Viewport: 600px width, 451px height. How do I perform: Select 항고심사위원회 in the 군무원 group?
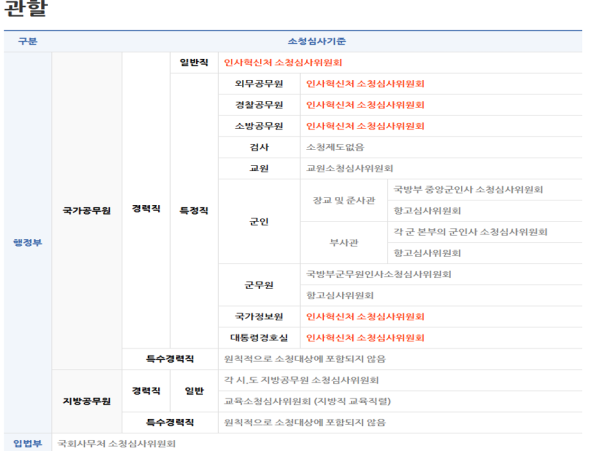coord(340,295)
